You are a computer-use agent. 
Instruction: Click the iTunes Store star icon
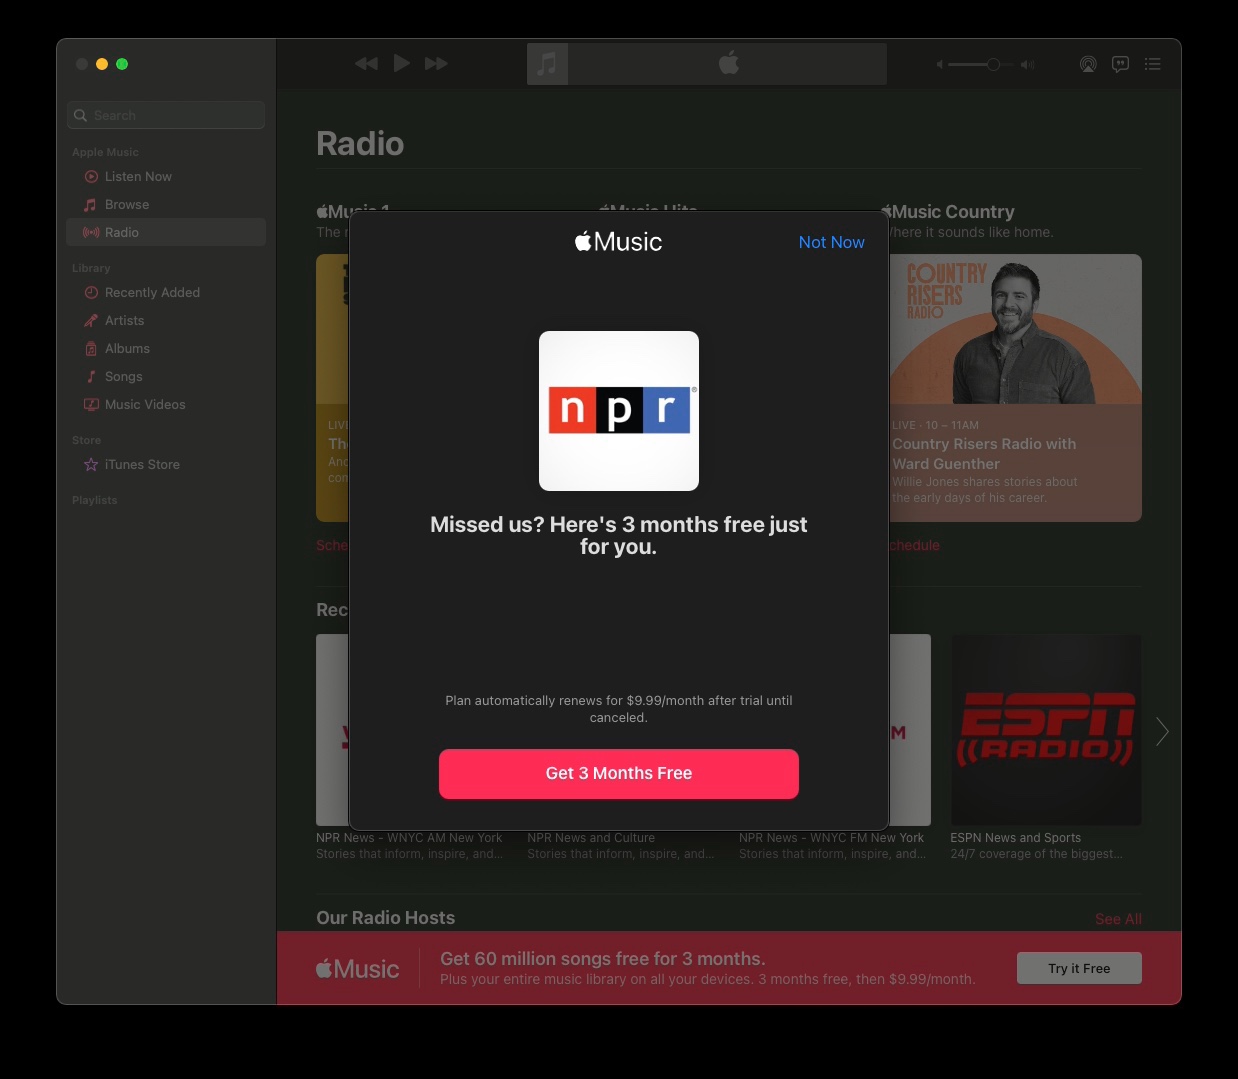(91, 465)
